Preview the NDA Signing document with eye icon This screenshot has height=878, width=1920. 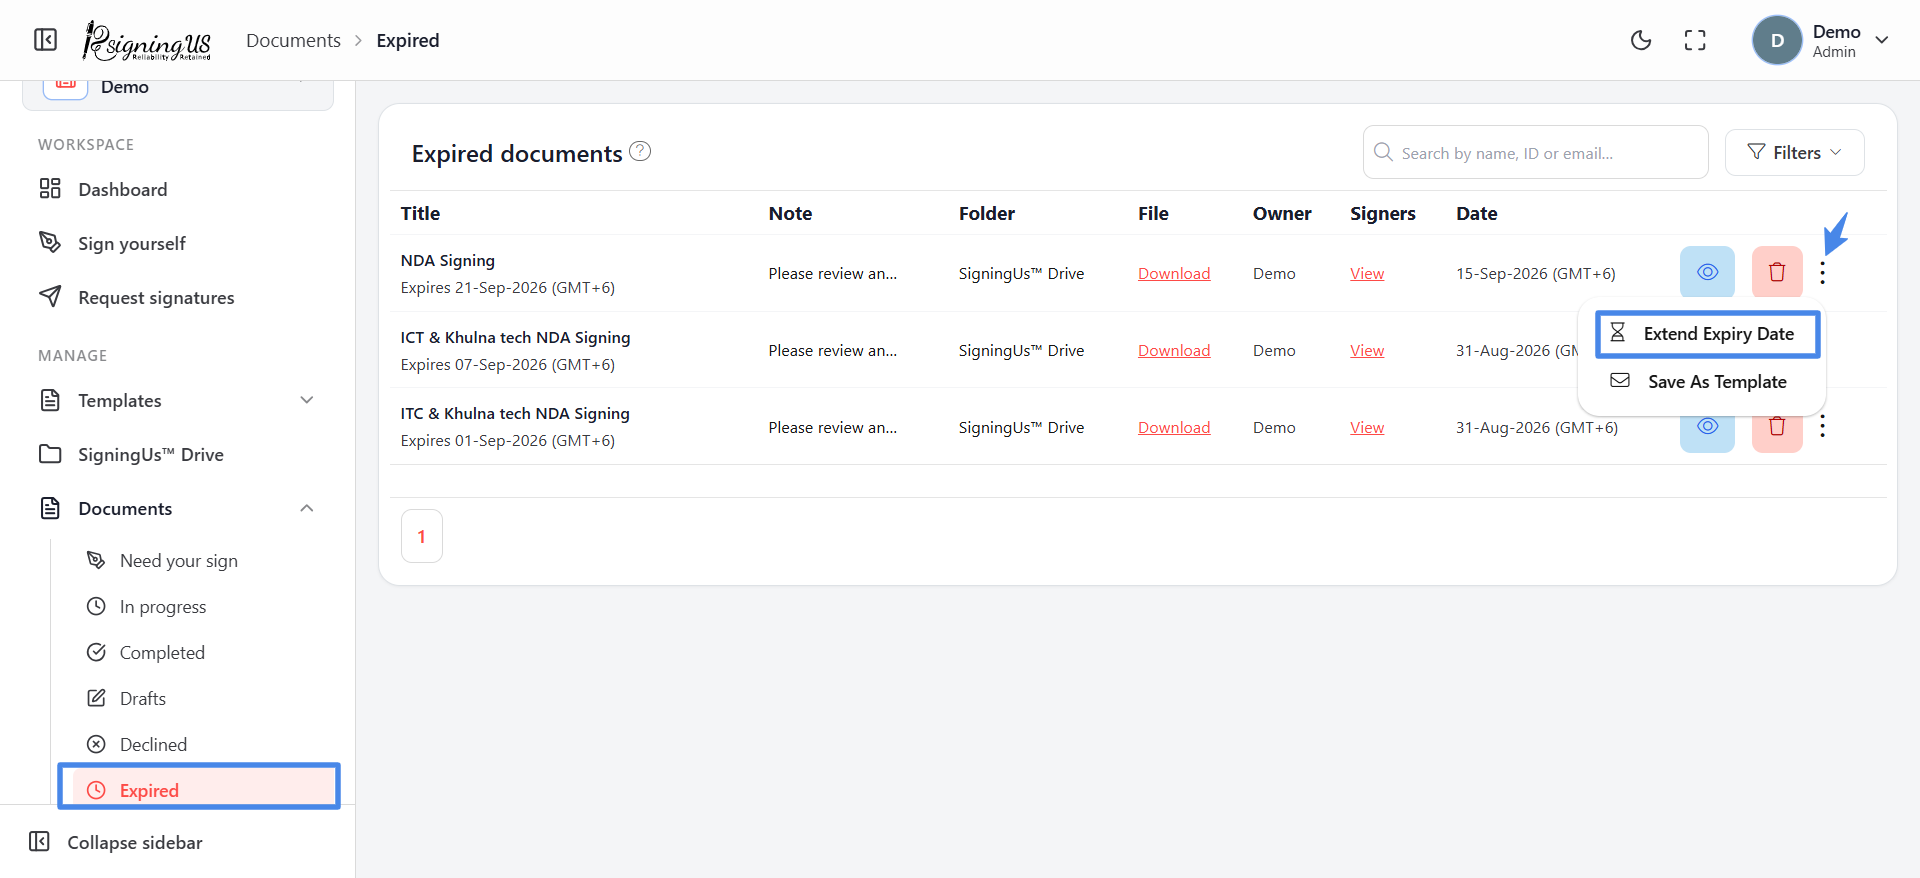coord(1707,272)
